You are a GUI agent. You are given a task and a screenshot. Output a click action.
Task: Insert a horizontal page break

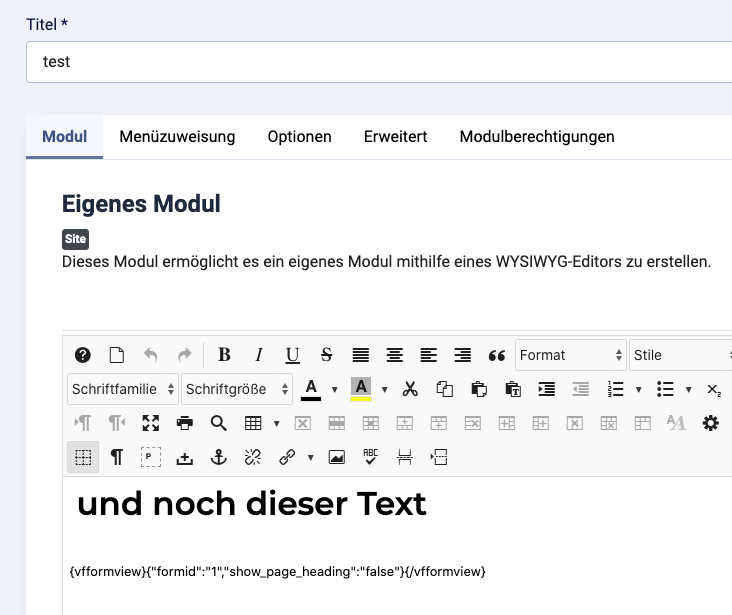tap(405, 457)
